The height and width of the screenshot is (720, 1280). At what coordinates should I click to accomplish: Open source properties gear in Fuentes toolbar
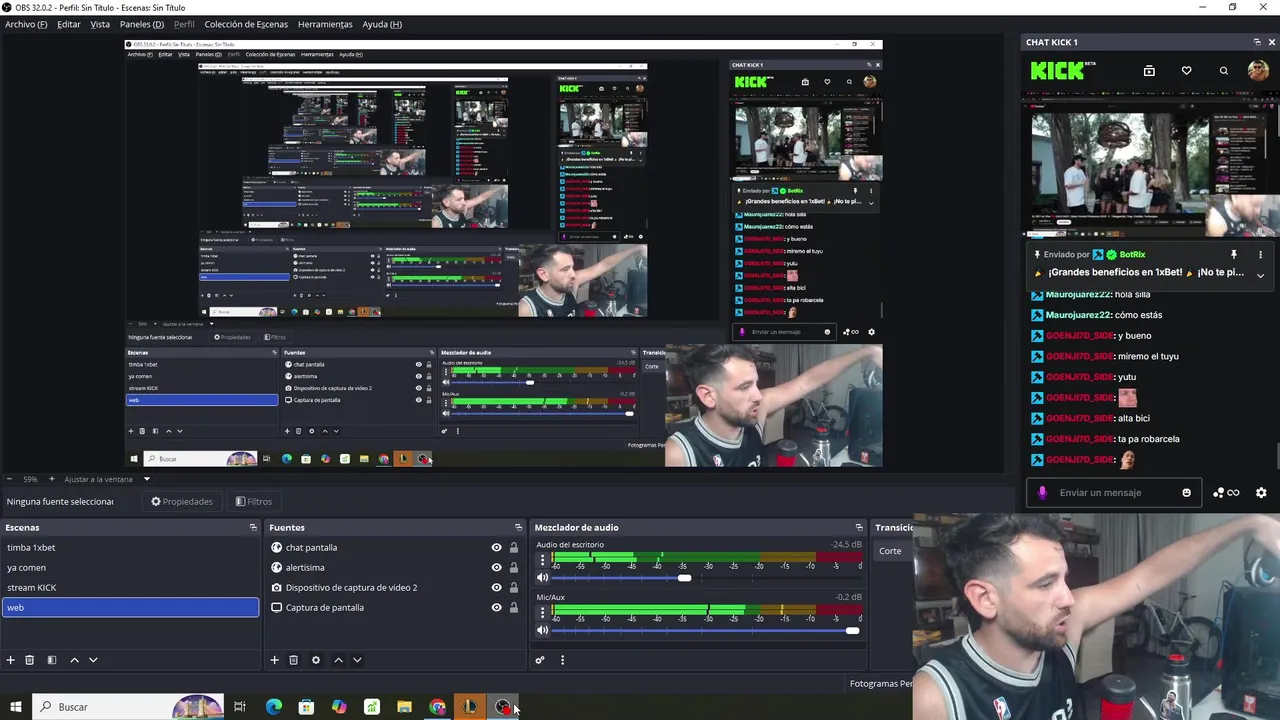[x=316, y=660]
